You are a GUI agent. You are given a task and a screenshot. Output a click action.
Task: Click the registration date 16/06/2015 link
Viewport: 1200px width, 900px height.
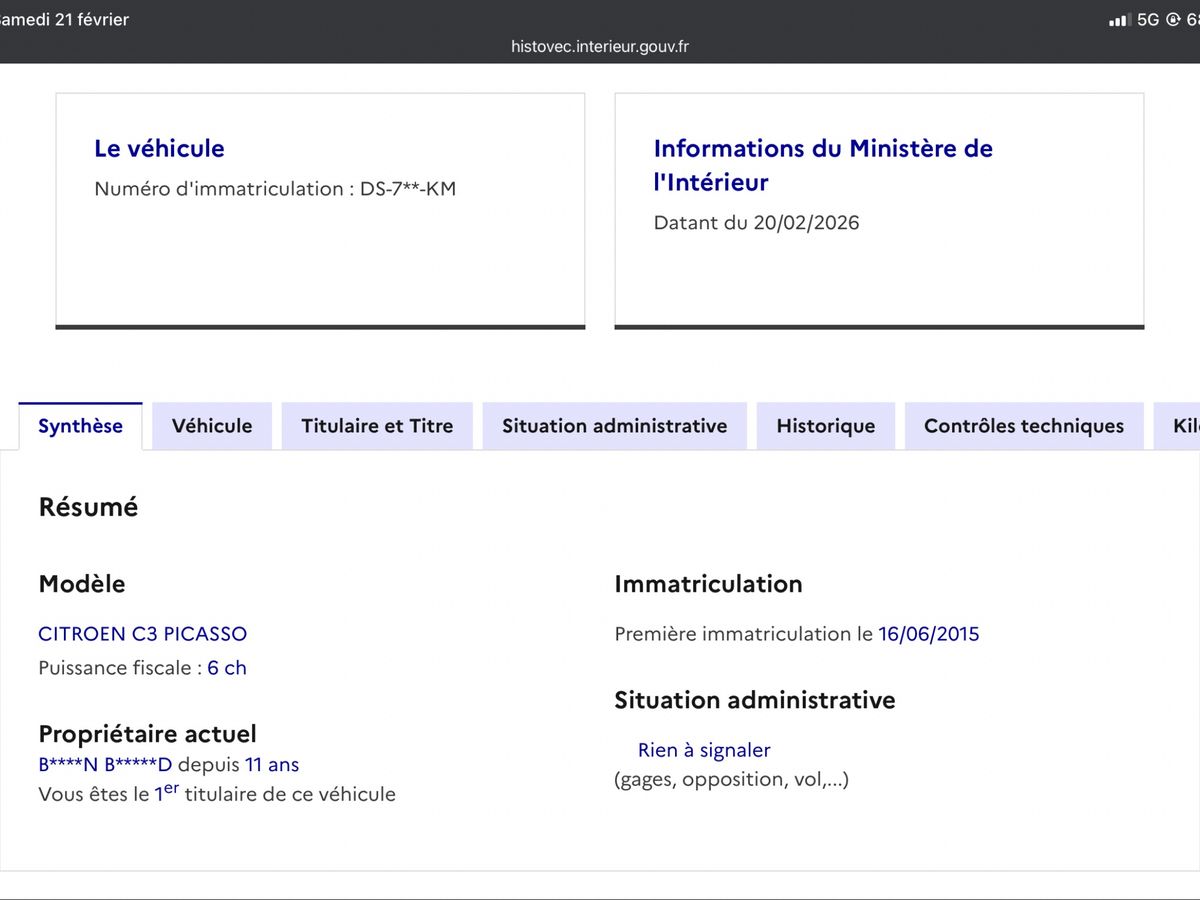tap(929, 633)
